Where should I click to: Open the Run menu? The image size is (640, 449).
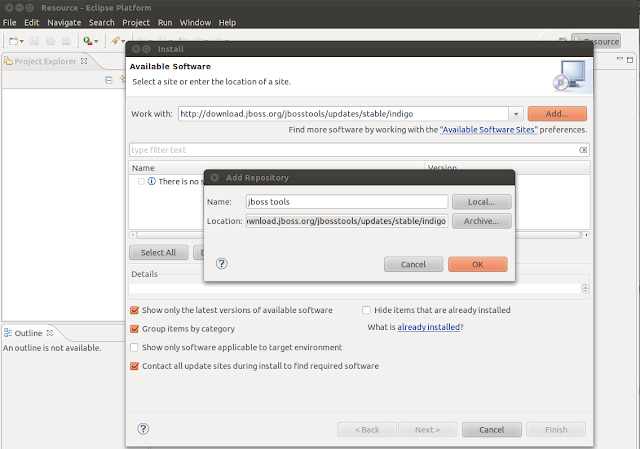[165, 22]
